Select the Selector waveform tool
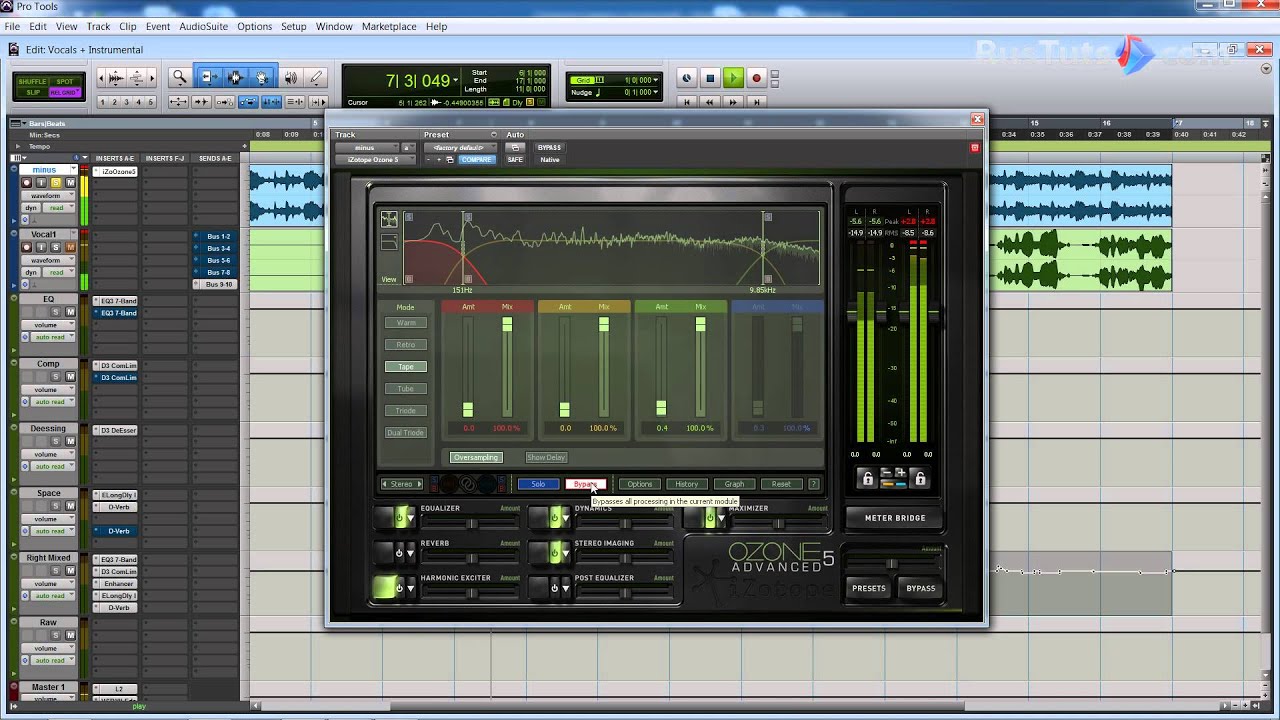The width and height of the screenshot is (1280, 720). pos(235,77)
